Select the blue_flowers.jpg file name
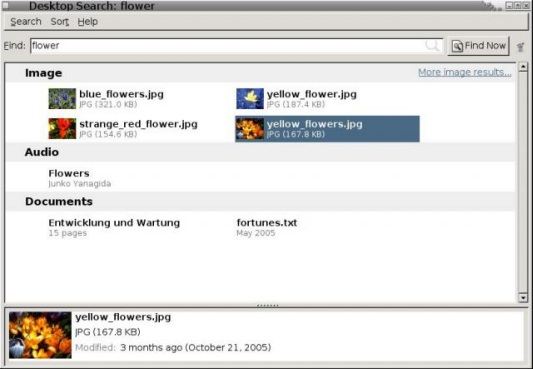 coord(121,94)
